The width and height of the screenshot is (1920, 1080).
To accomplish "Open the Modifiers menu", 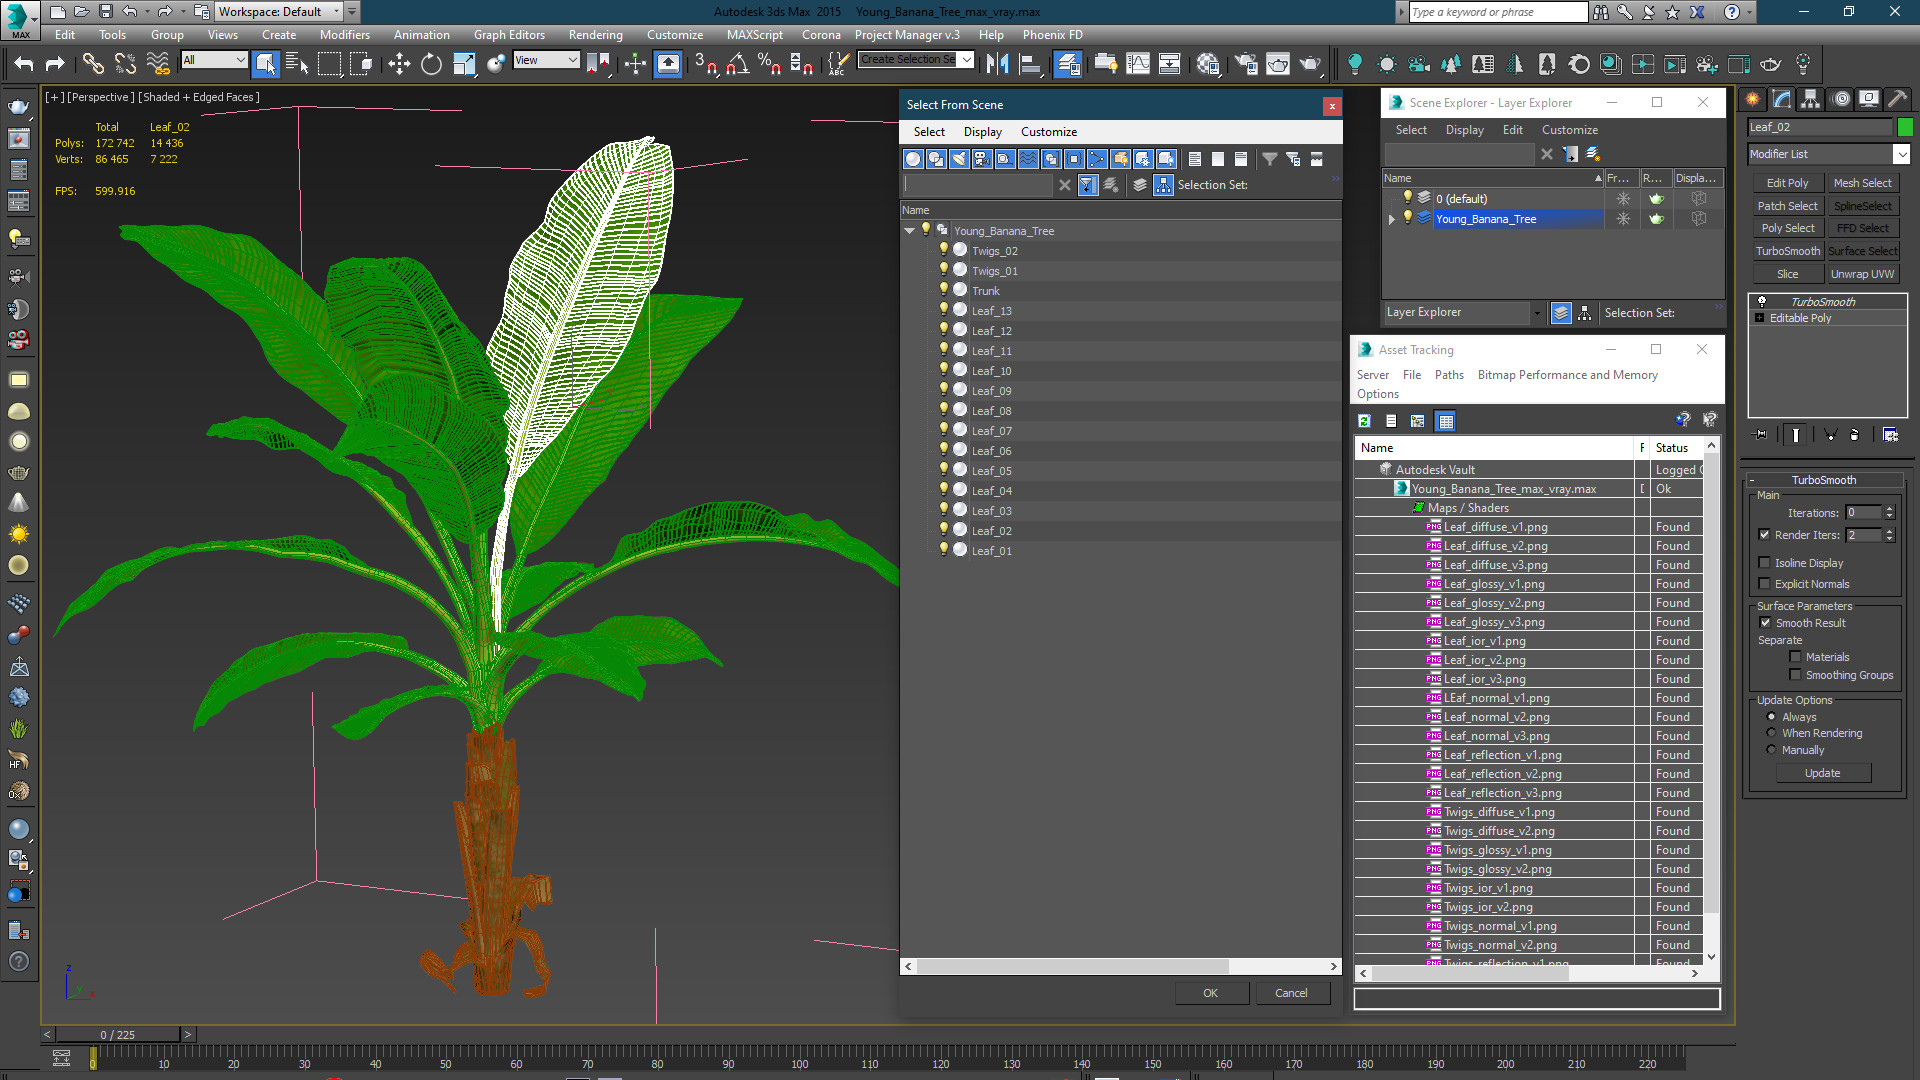I will pyautogui.click(x=345, y=34).
